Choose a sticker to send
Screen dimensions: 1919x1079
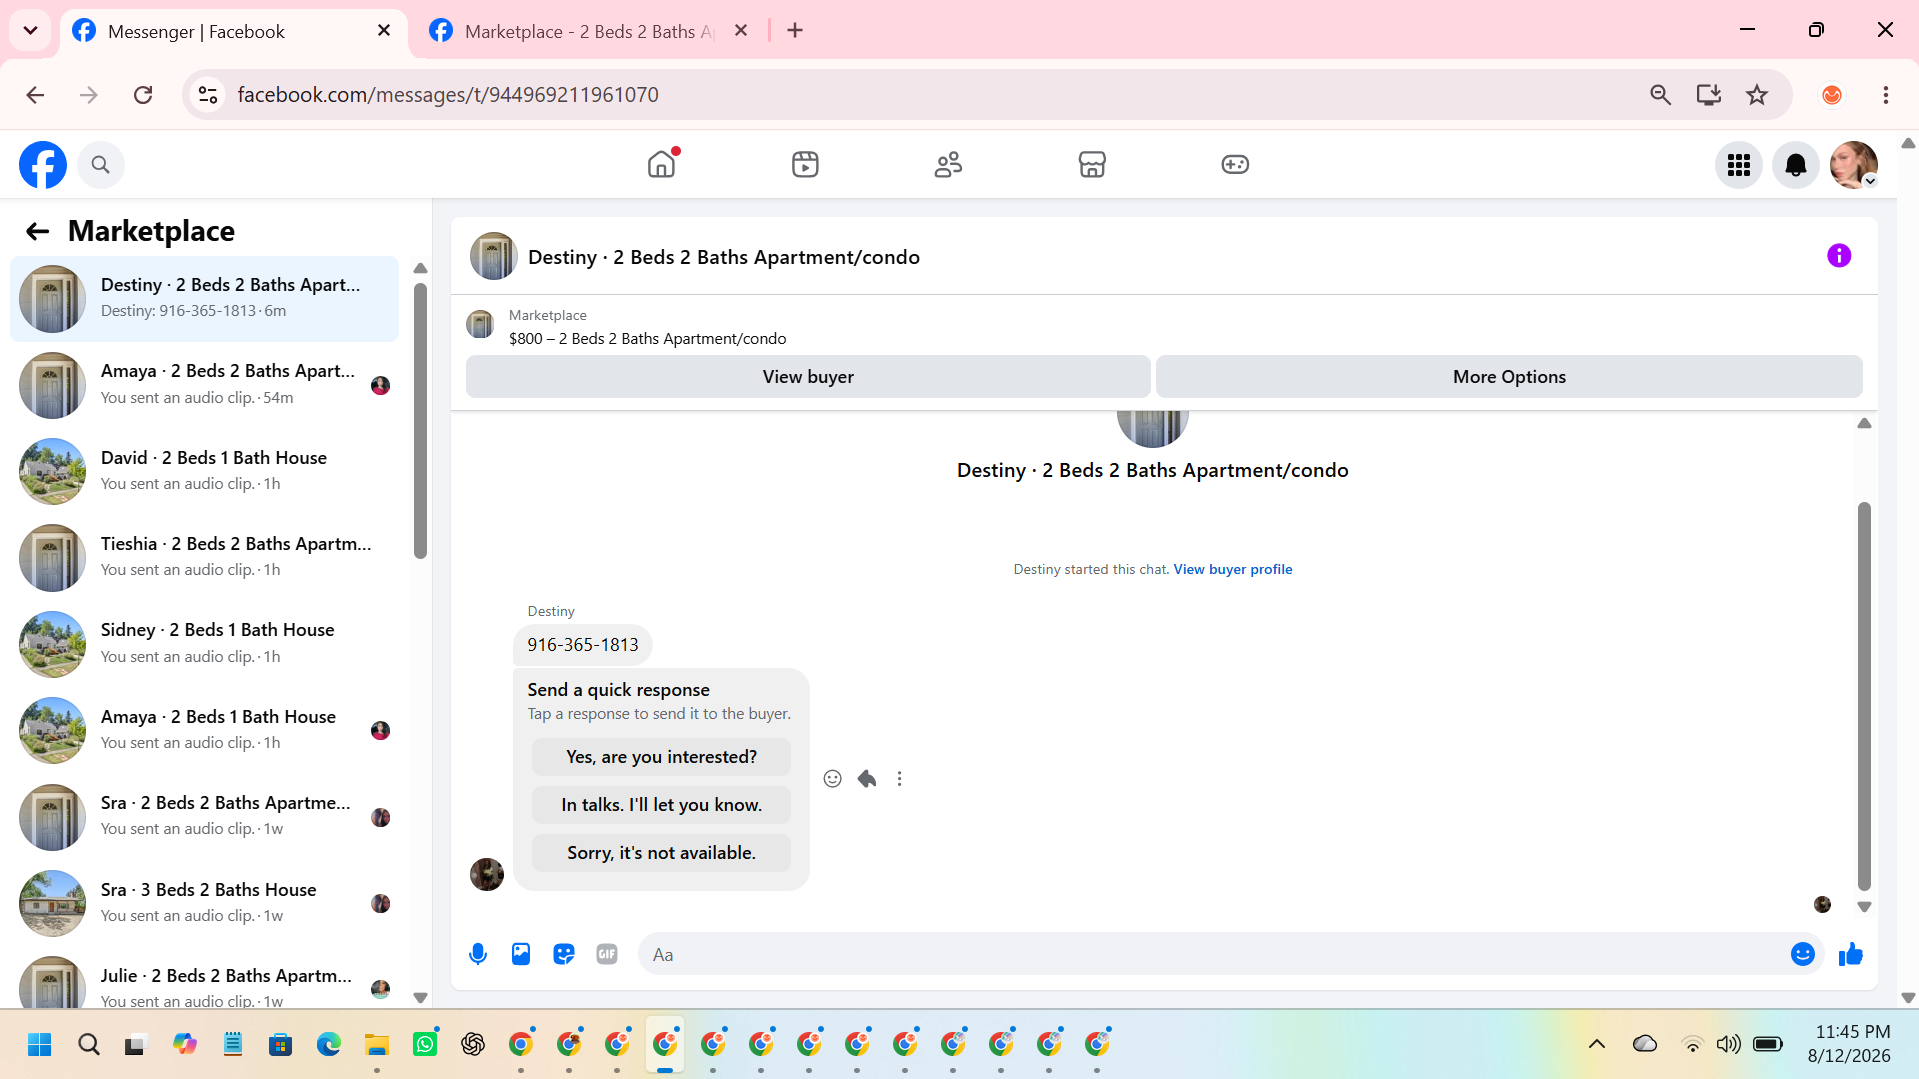(x=564, y=954)
